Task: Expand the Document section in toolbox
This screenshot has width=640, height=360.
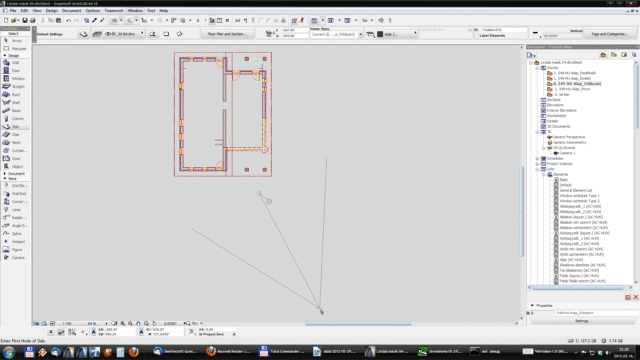Action: pos(4,173)
